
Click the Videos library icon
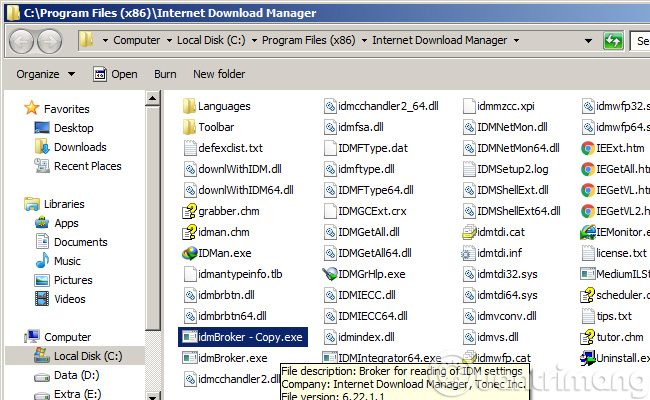tap(42, 299)
